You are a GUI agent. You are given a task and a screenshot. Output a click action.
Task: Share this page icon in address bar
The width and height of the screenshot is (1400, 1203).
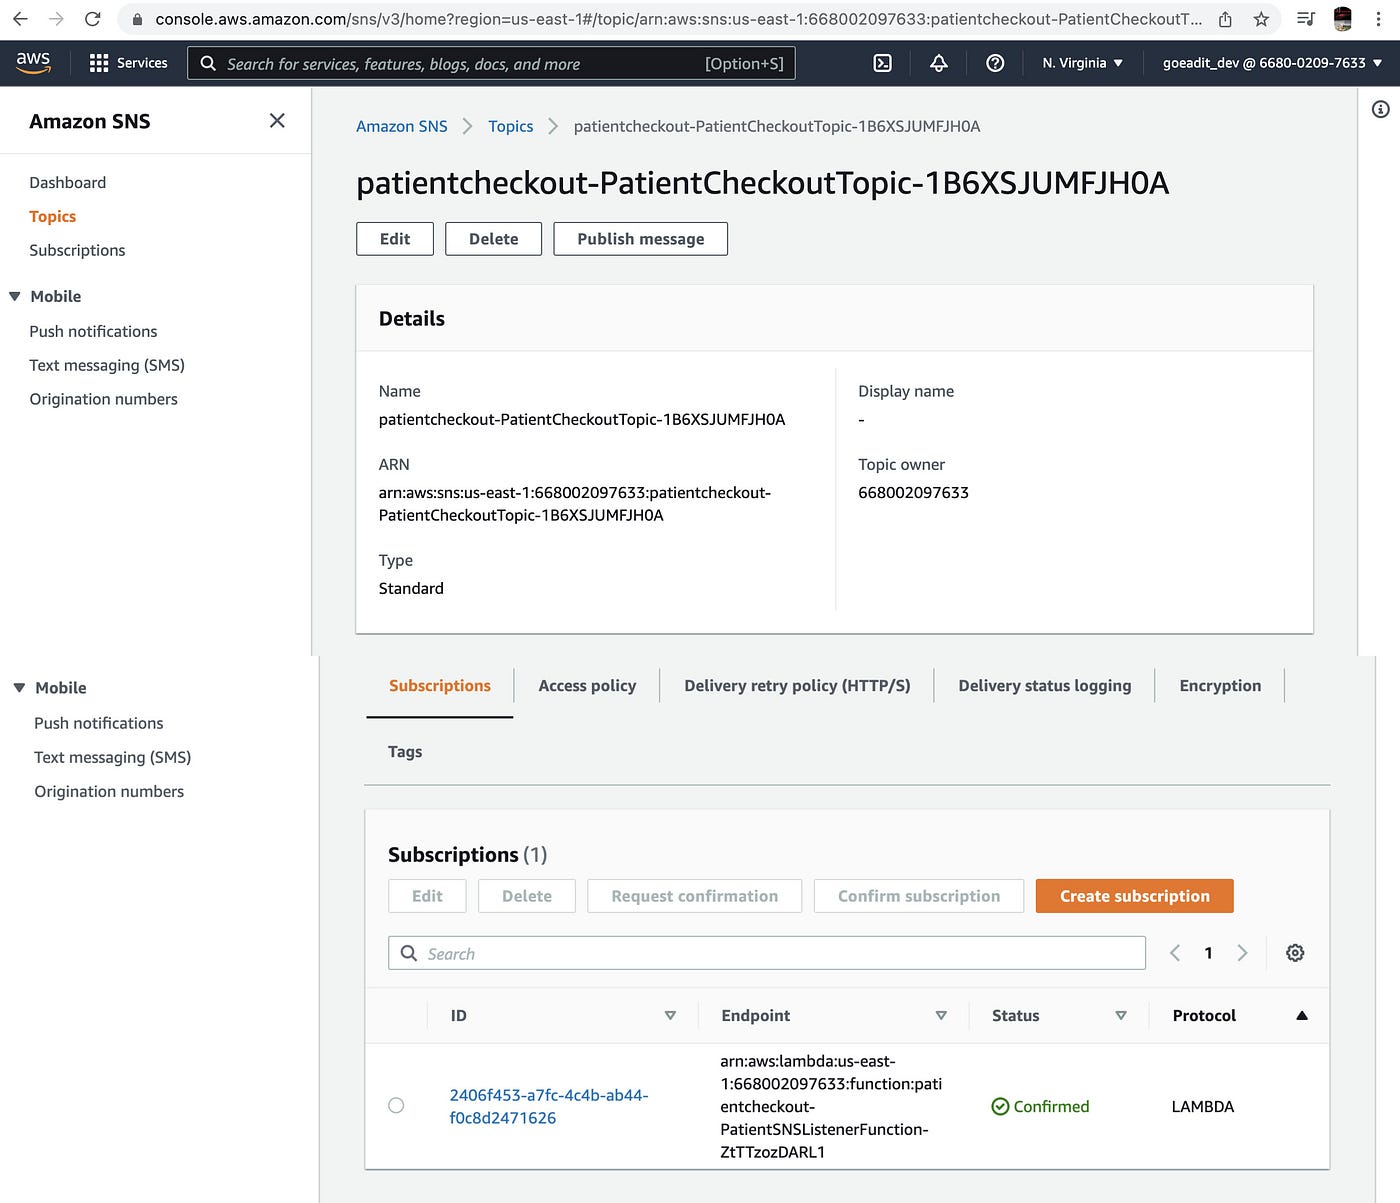[x=1225, y=19]
